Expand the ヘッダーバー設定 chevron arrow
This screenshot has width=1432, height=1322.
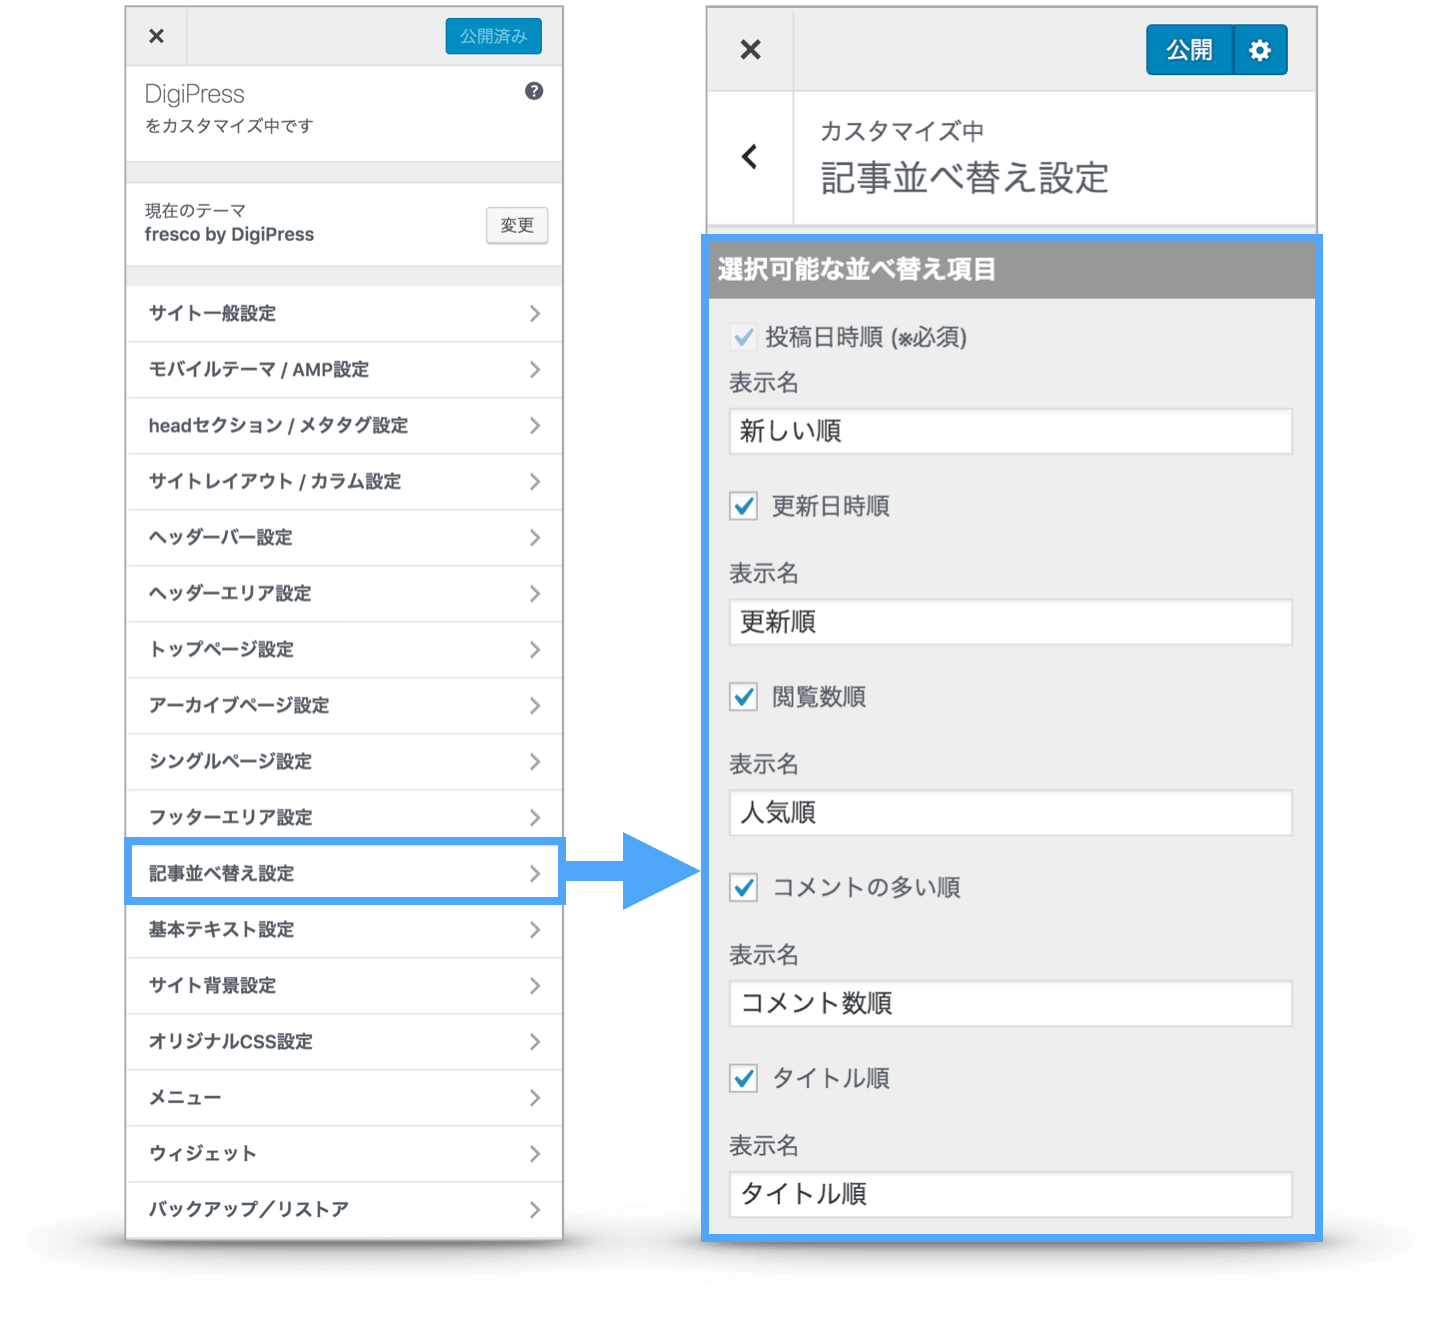[x=535, y=538]
